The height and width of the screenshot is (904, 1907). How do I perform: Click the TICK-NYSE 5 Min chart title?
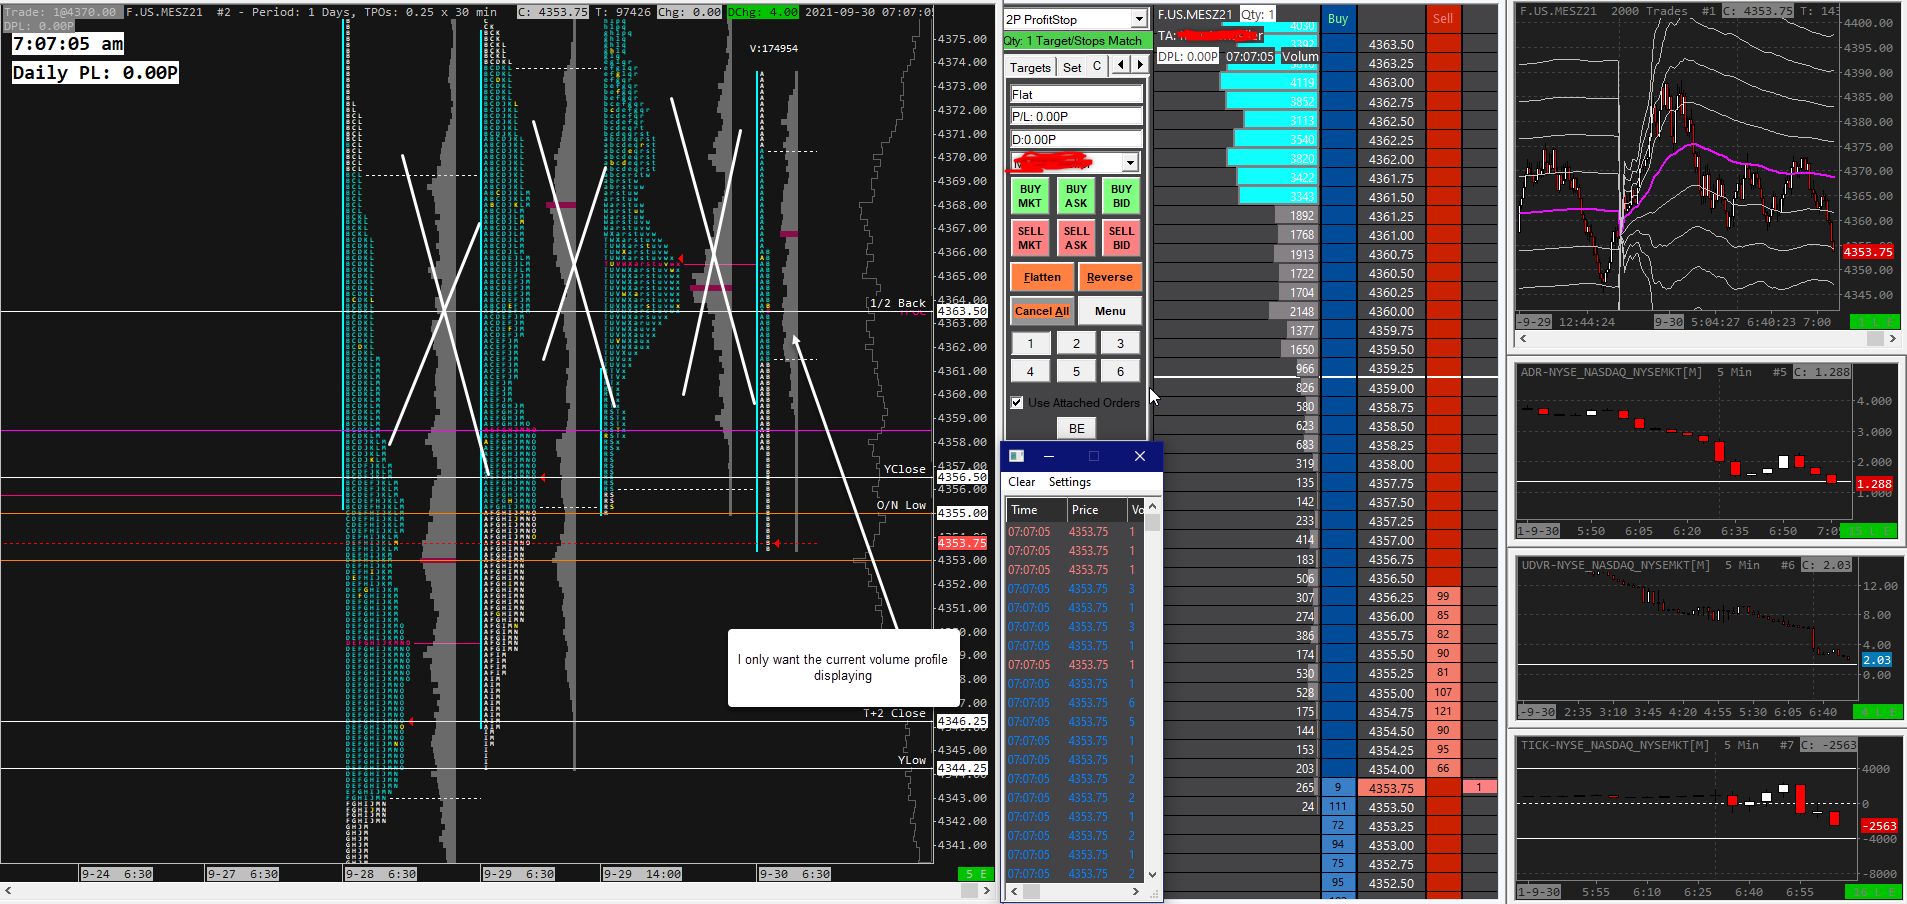tap(1639, 745)
